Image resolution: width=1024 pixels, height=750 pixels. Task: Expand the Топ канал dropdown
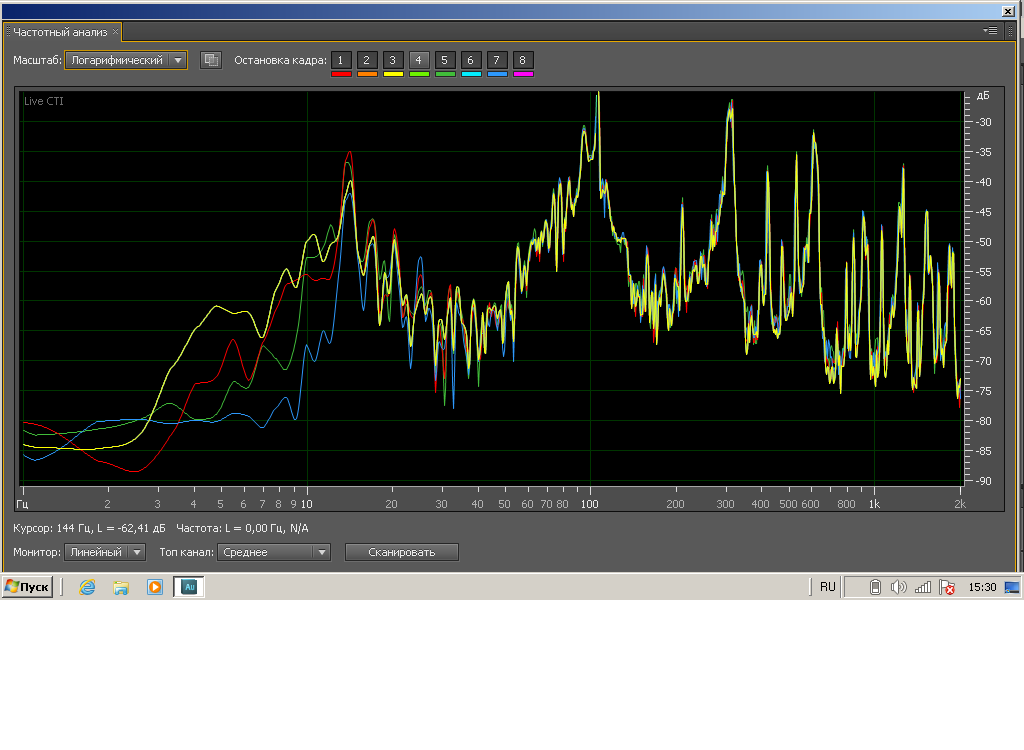pyautogui.click(x=273, y=552)
